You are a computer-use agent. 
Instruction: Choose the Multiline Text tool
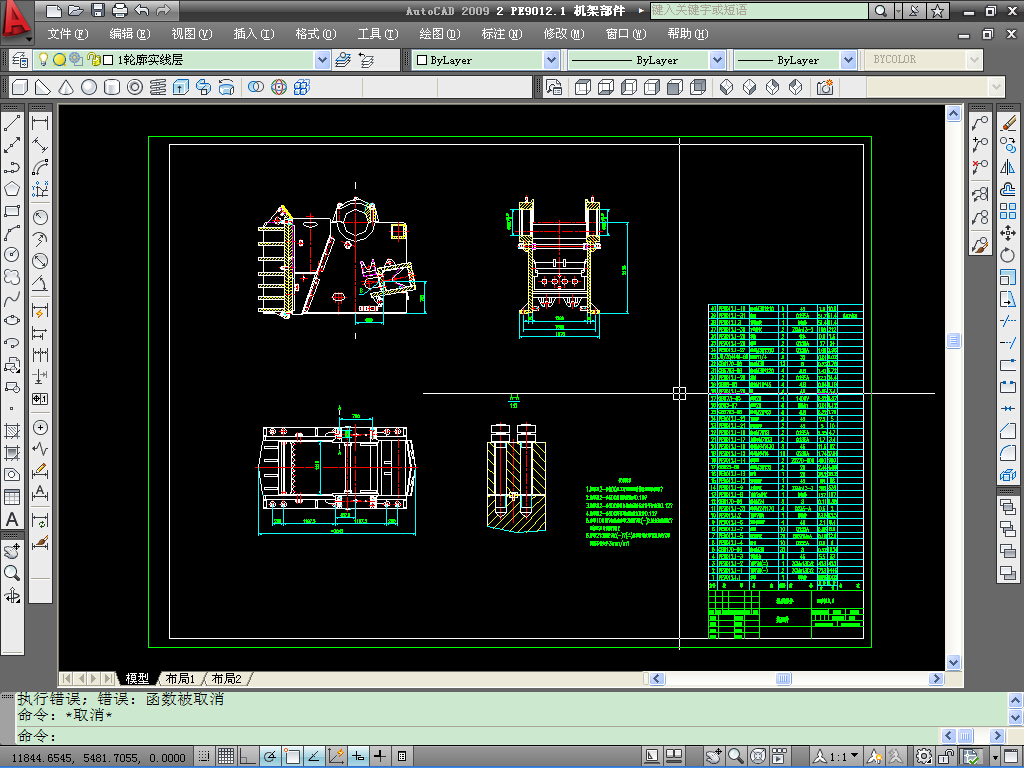(12, 519)
